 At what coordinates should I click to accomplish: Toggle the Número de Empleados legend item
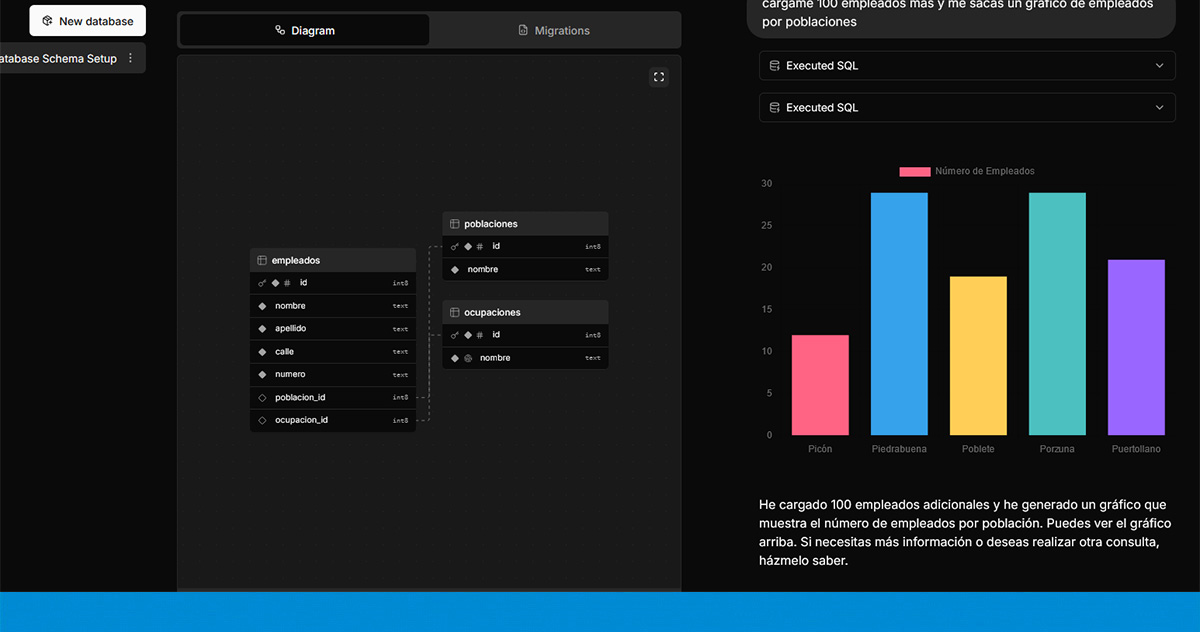pos(966,171)
